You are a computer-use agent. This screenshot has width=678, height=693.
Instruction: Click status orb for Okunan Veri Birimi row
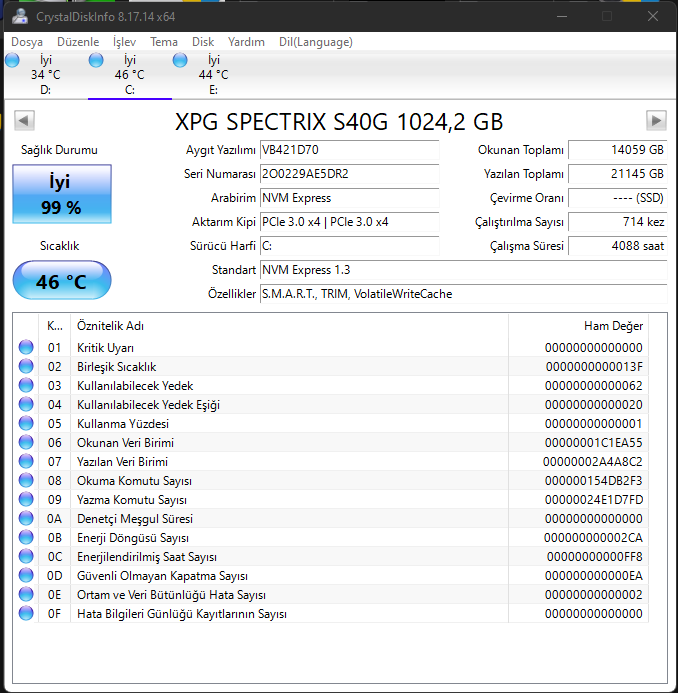(26, 442)
